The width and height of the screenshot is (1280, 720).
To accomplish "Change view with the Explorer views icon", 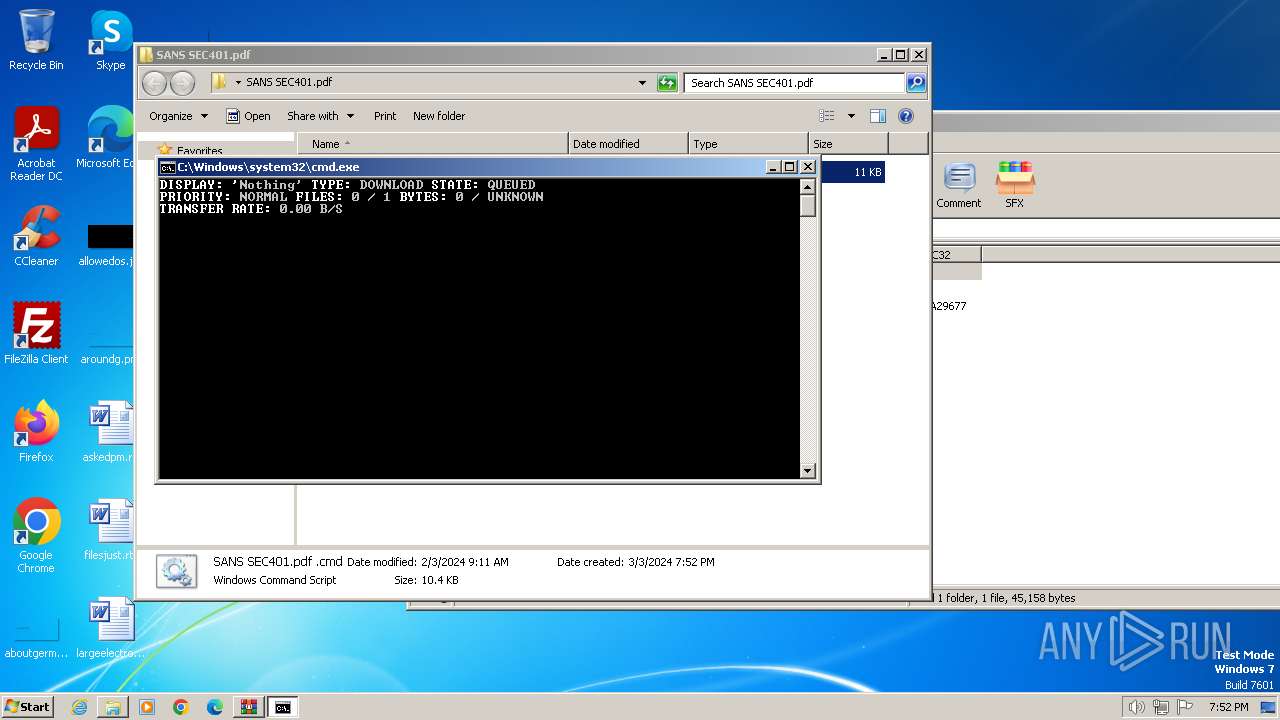I will 827,116.
